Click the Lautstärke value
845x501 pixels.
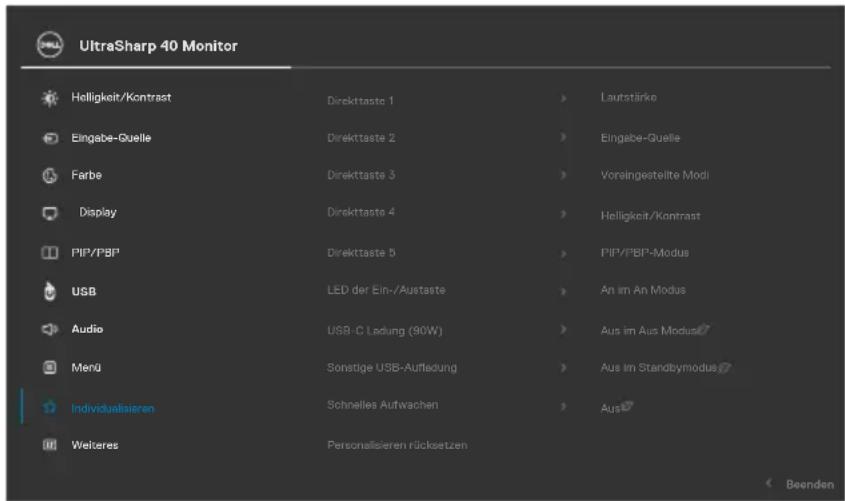628,98
